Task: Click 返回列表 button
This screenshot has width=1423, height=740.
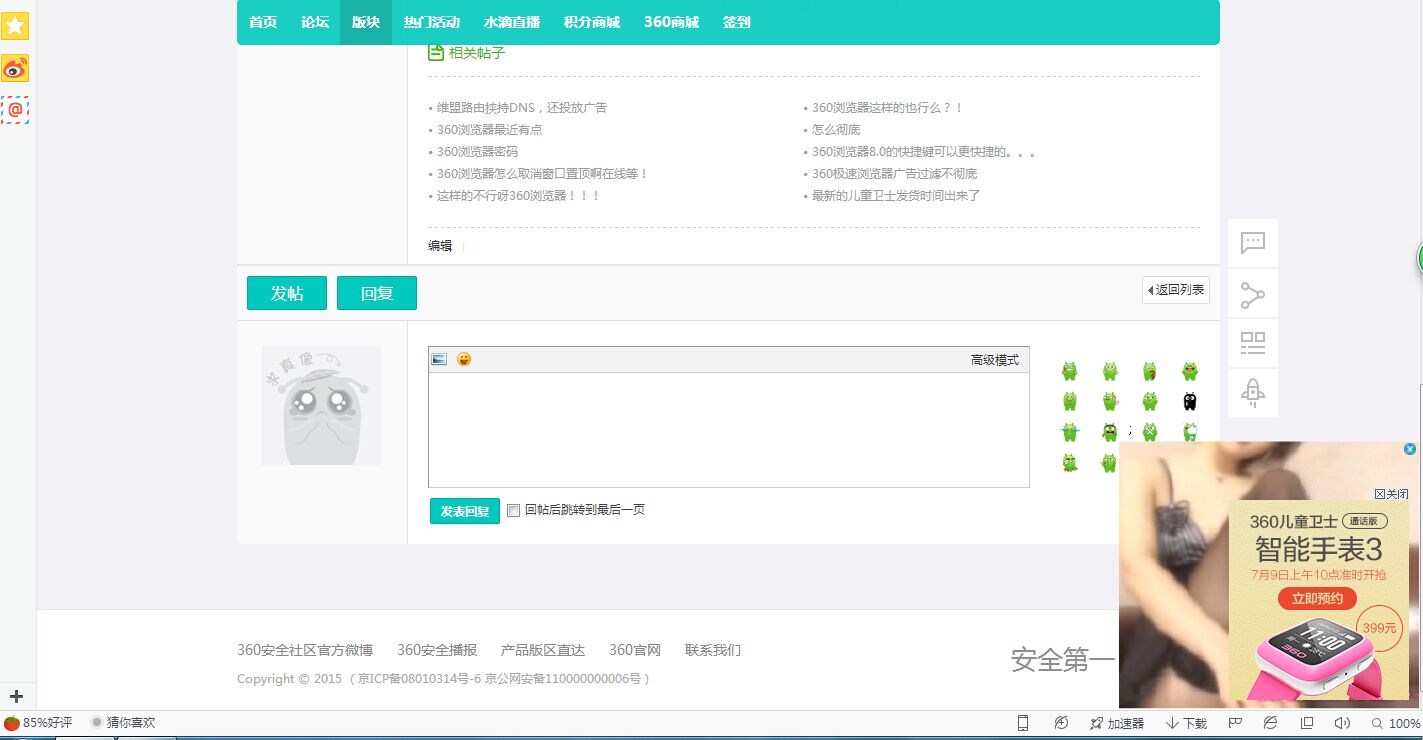Action: click(x=1176, y=290)
